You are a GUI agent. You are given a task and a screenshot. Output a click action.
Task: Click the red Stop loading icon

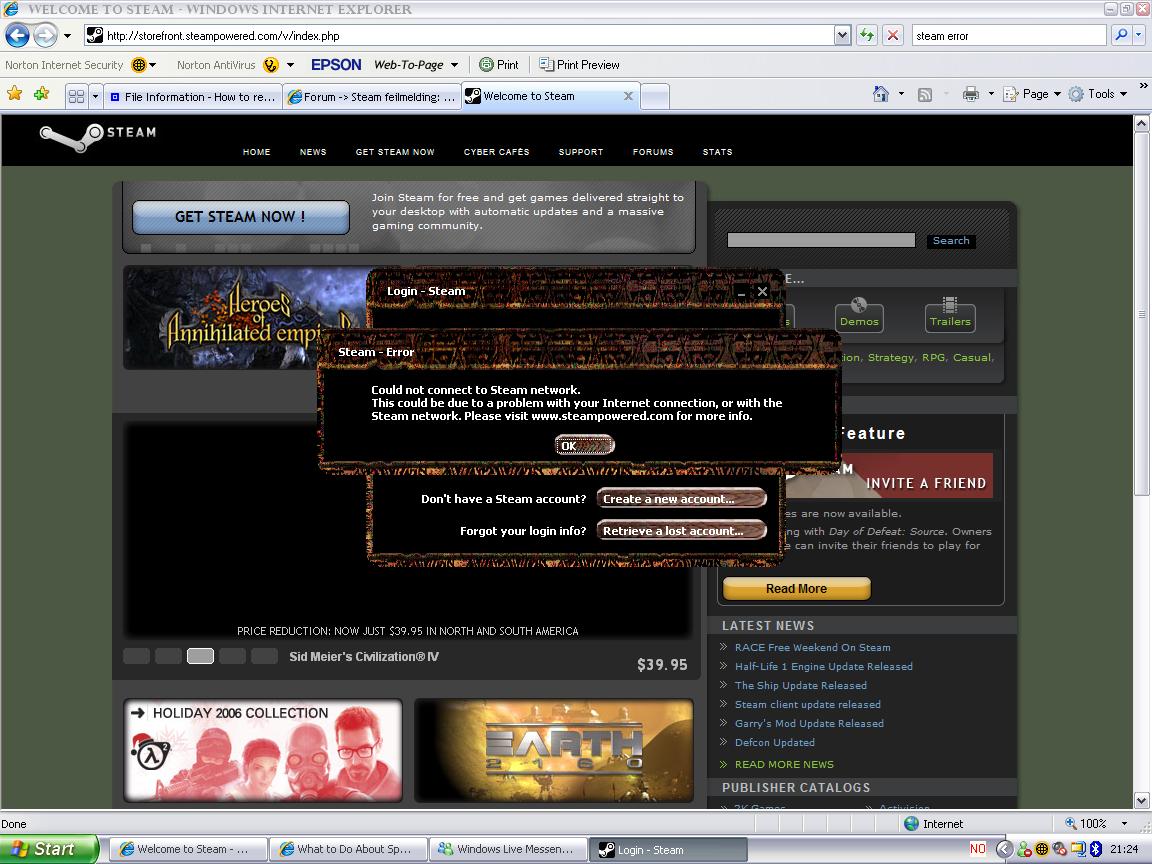[893, 35]
